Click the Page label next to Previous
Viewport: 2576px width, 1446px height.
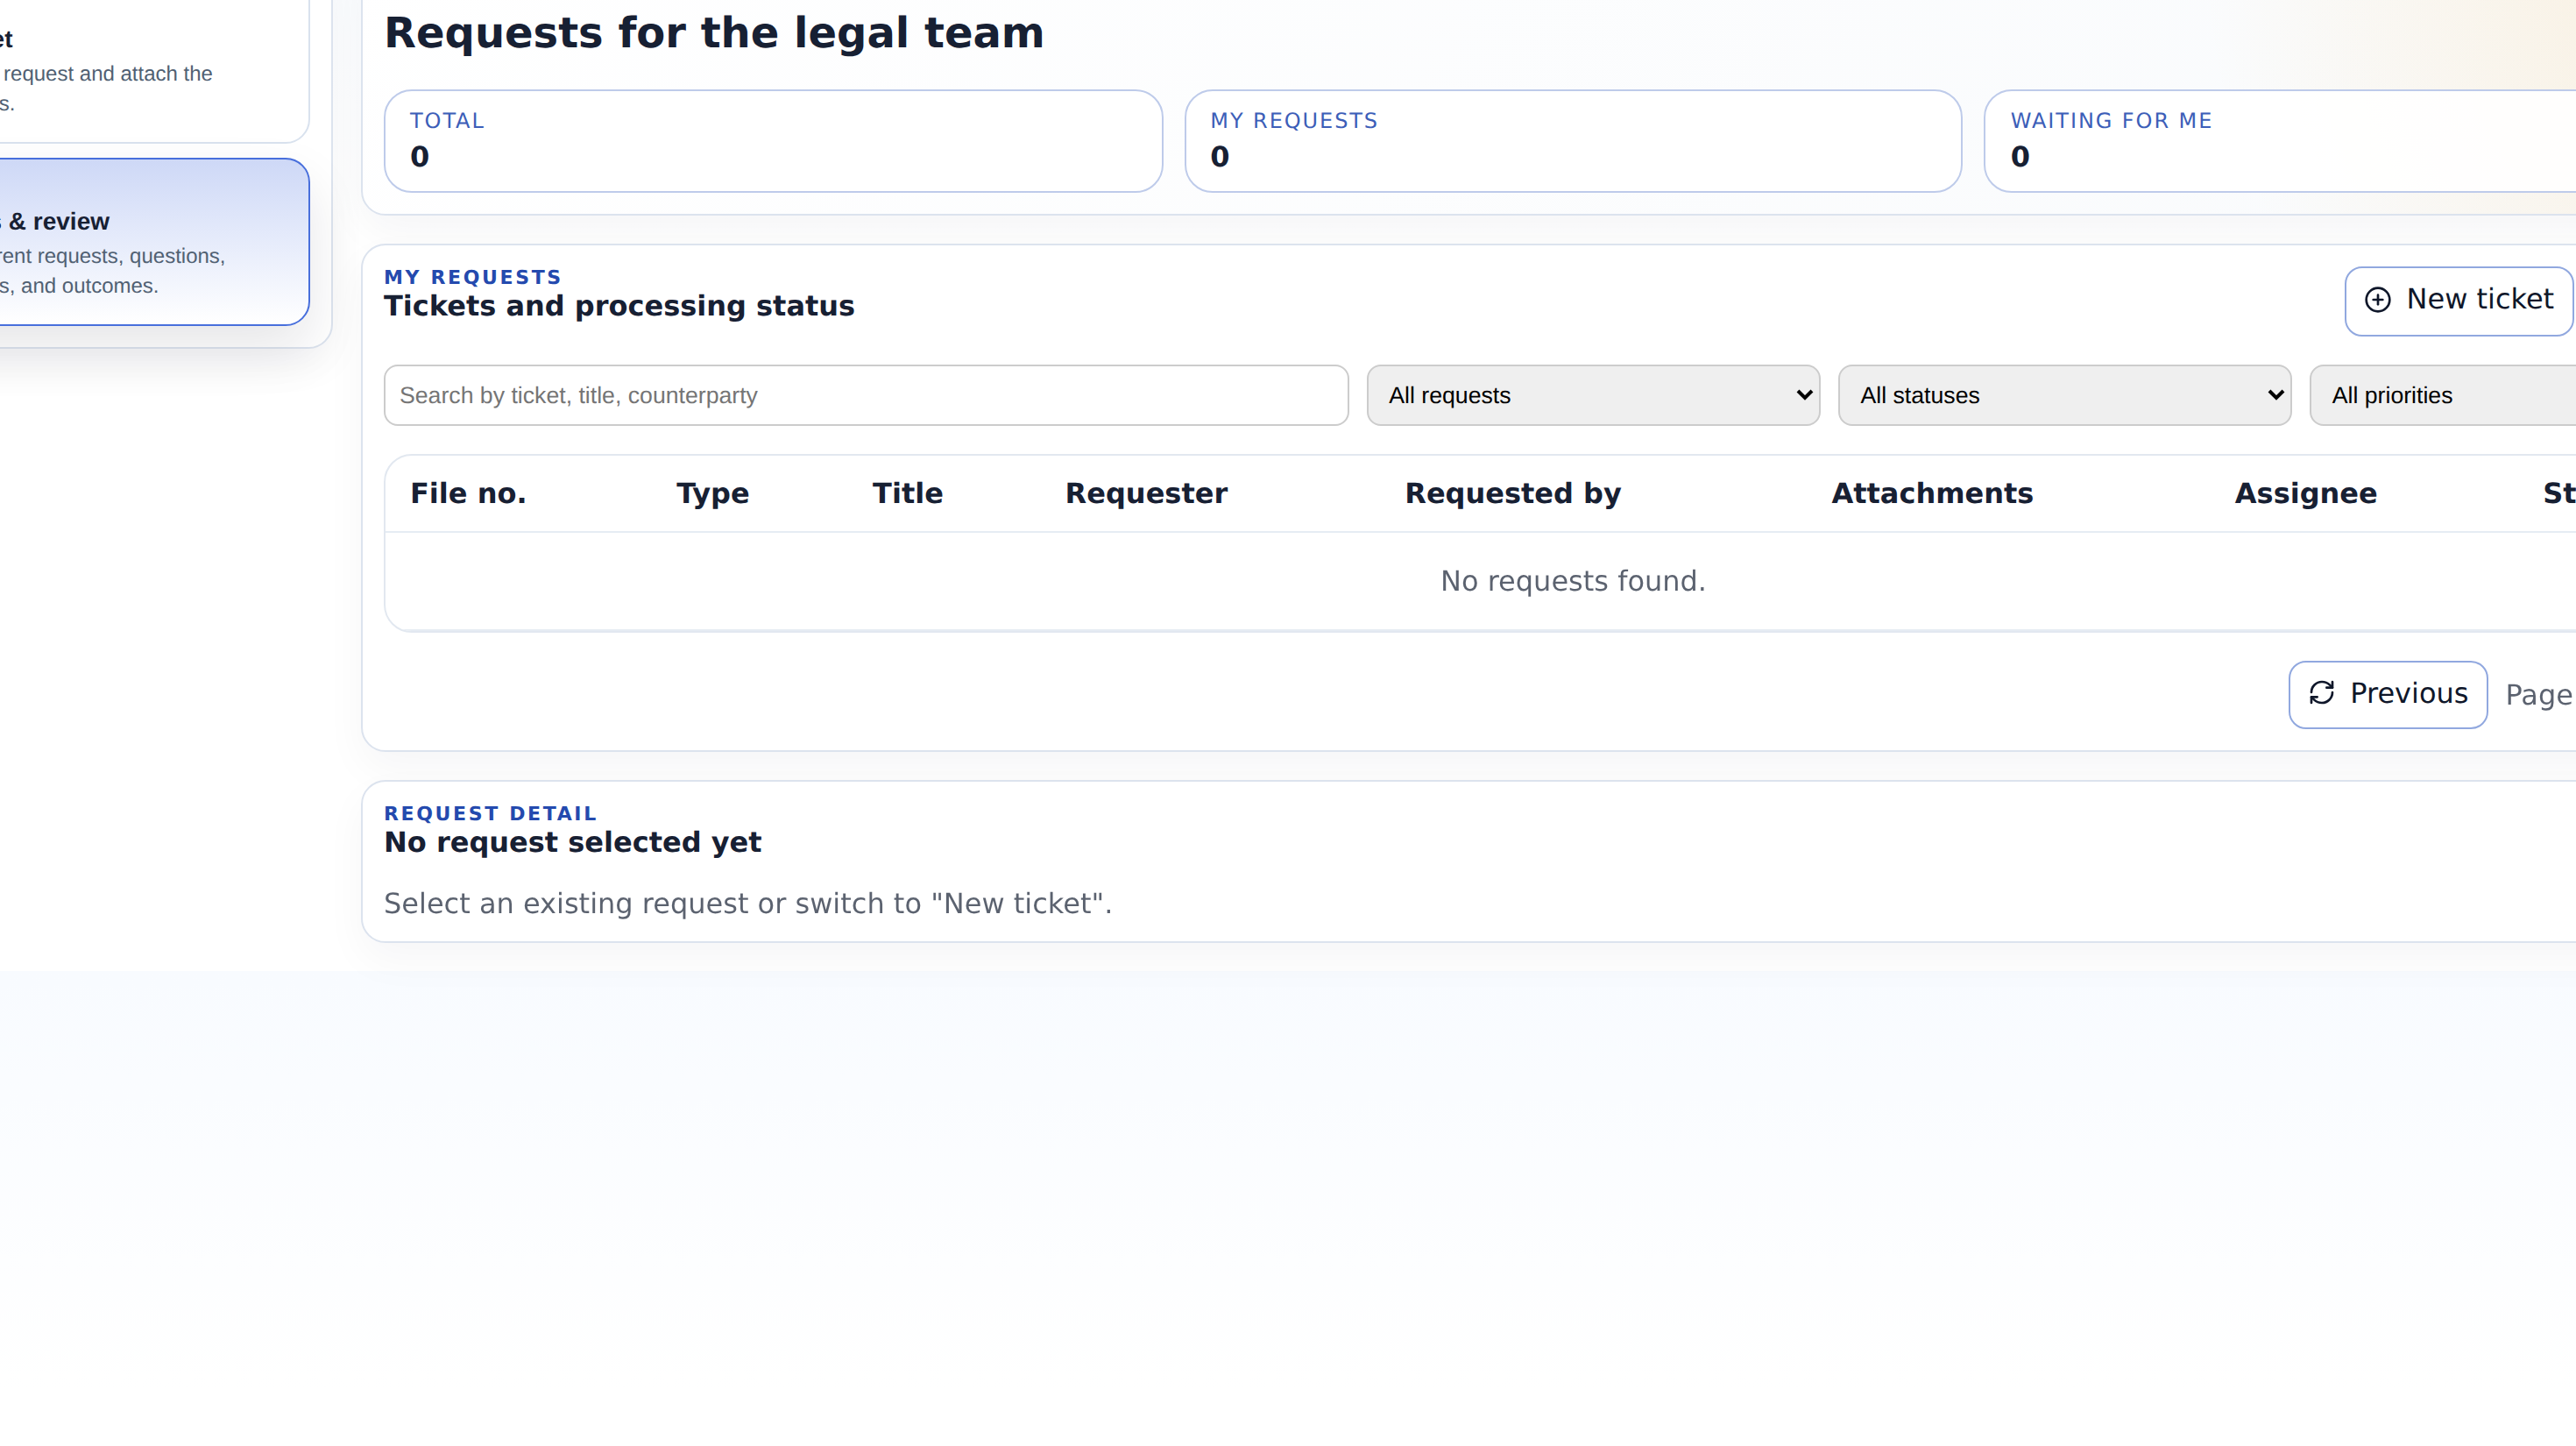pyautogui.click(x=2538, y=695)
